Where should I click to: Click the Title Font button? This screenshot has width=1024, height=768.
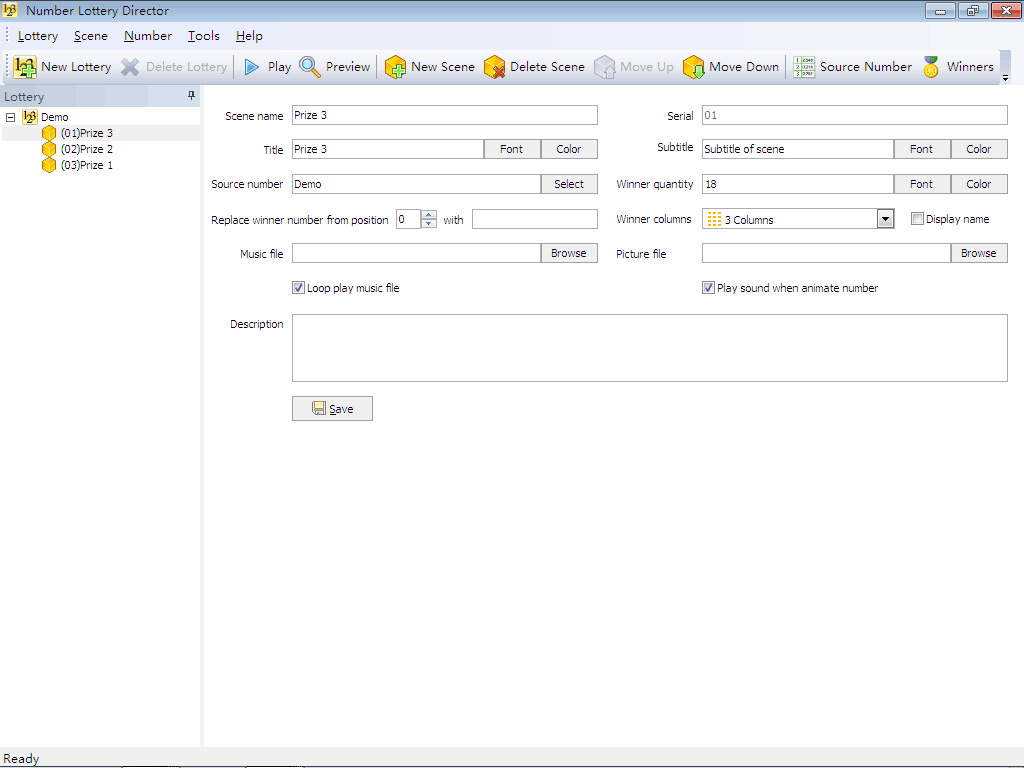[512, 149]
